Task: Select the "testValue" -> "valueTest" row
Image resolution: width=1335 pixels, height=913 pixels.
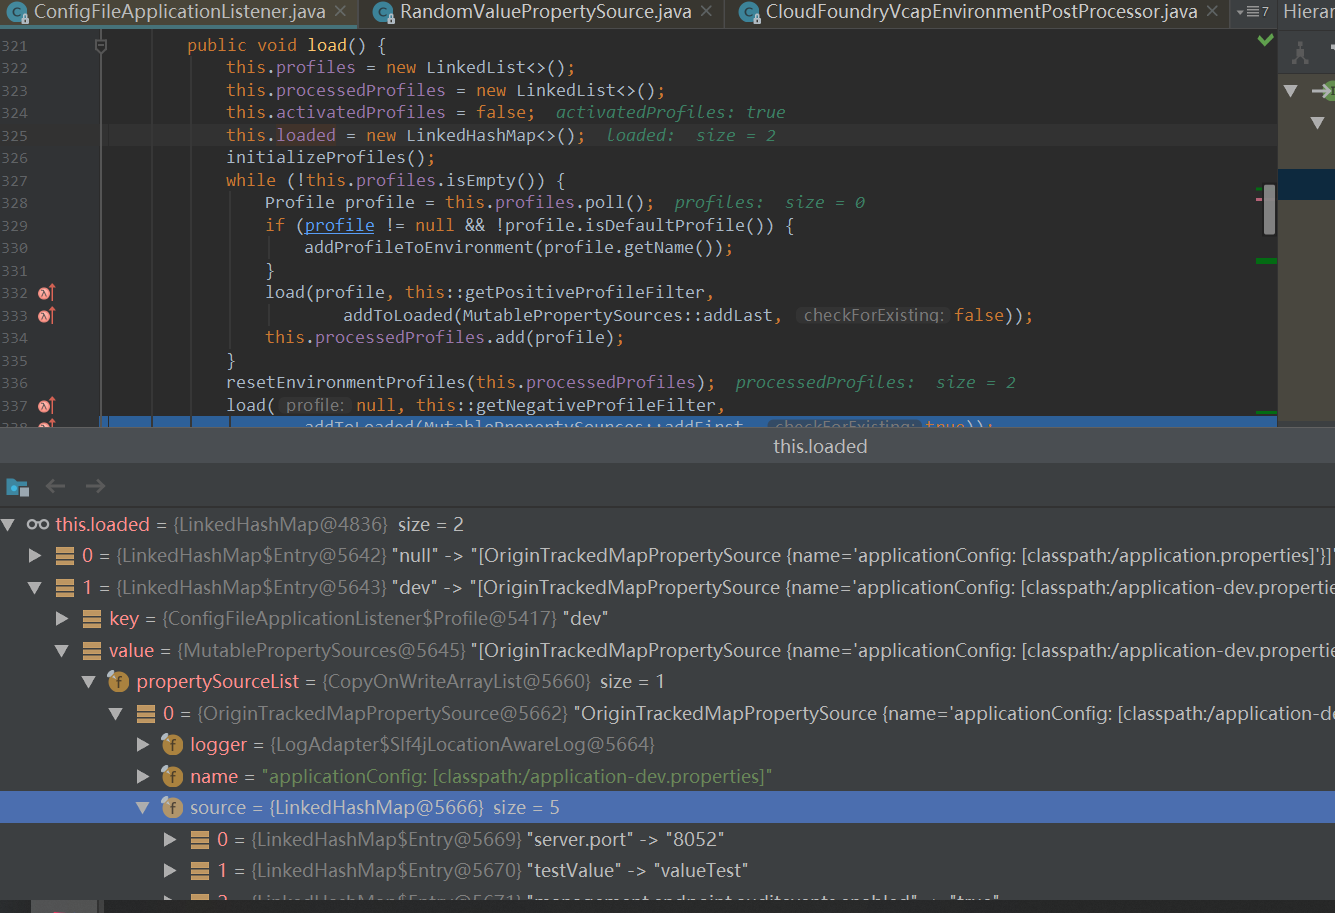Action: 667,871
